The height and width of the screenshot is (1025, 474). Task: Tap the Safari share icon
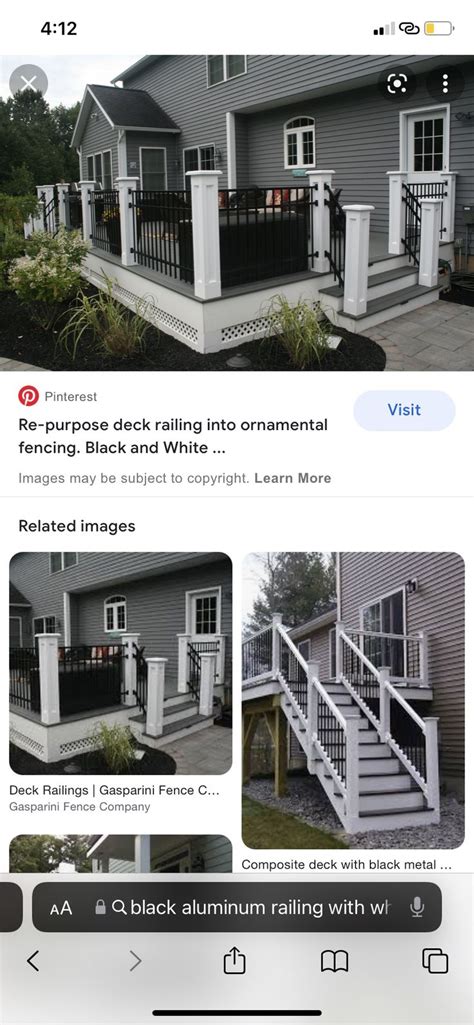tap(234, 961)
